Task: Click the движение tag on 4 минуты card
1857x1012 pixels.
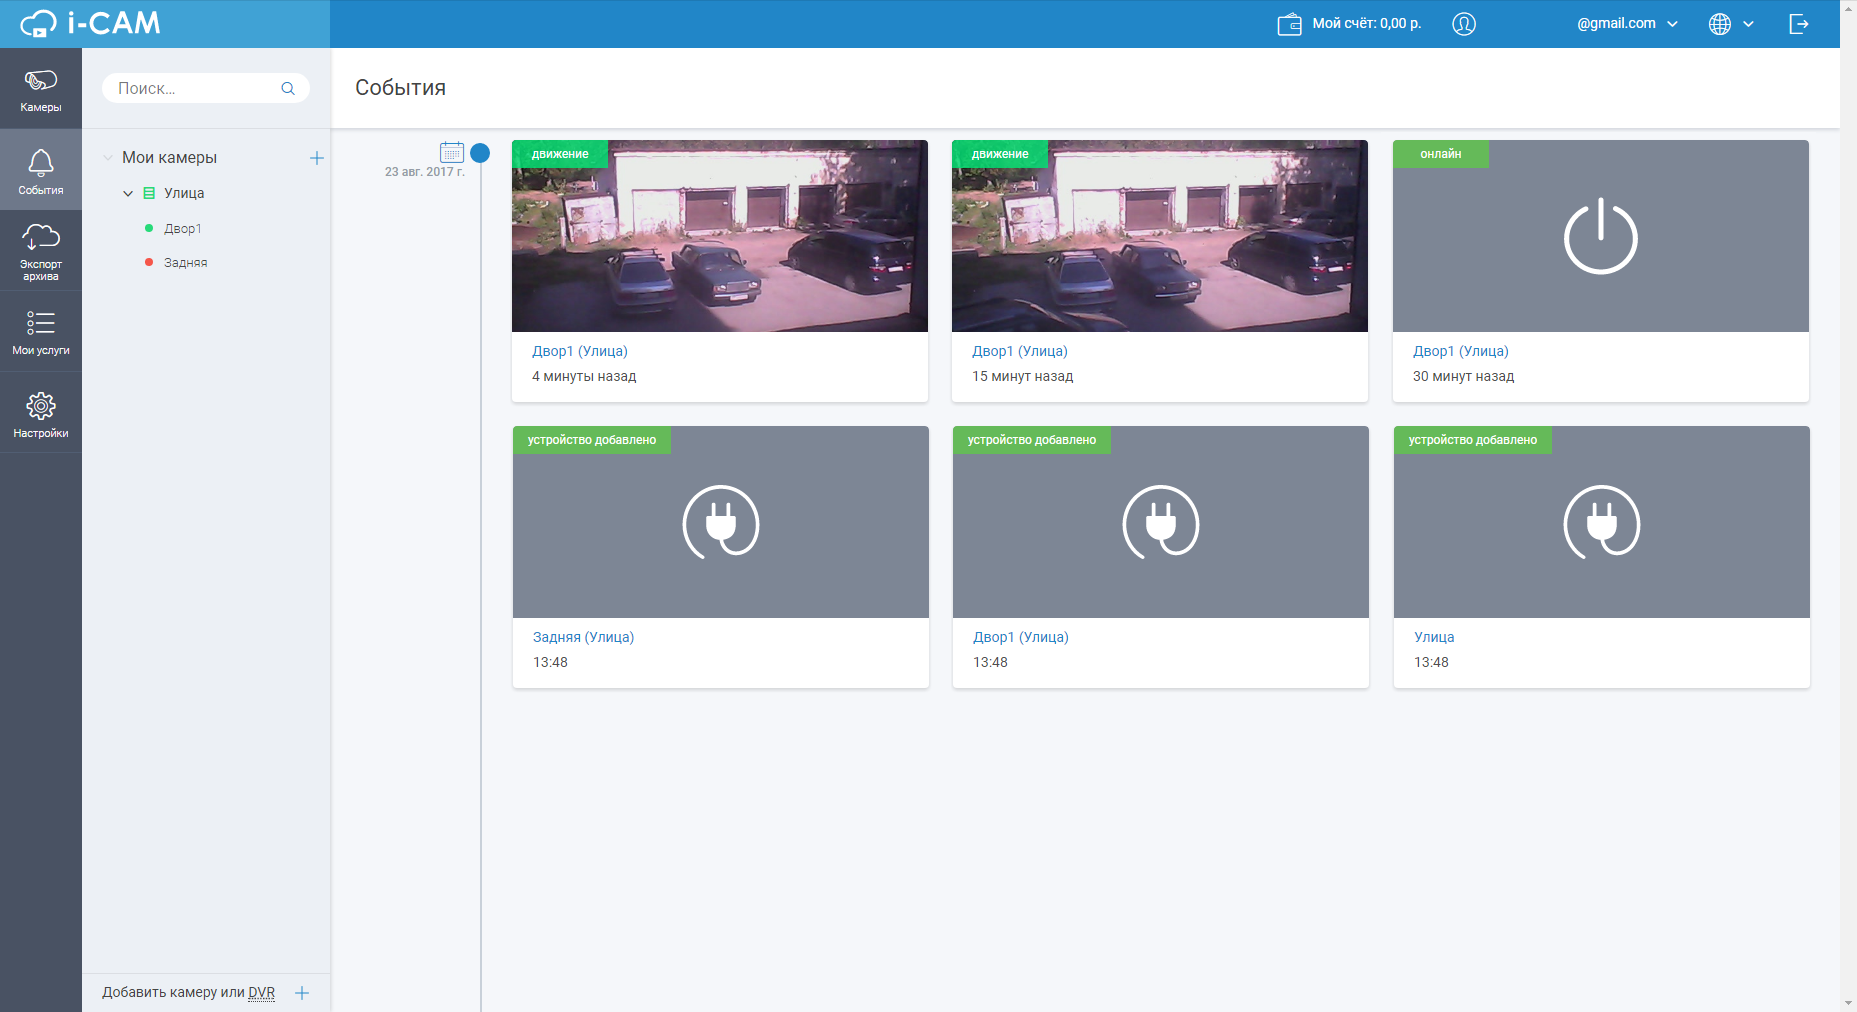Action: click(x=560, y=154)
